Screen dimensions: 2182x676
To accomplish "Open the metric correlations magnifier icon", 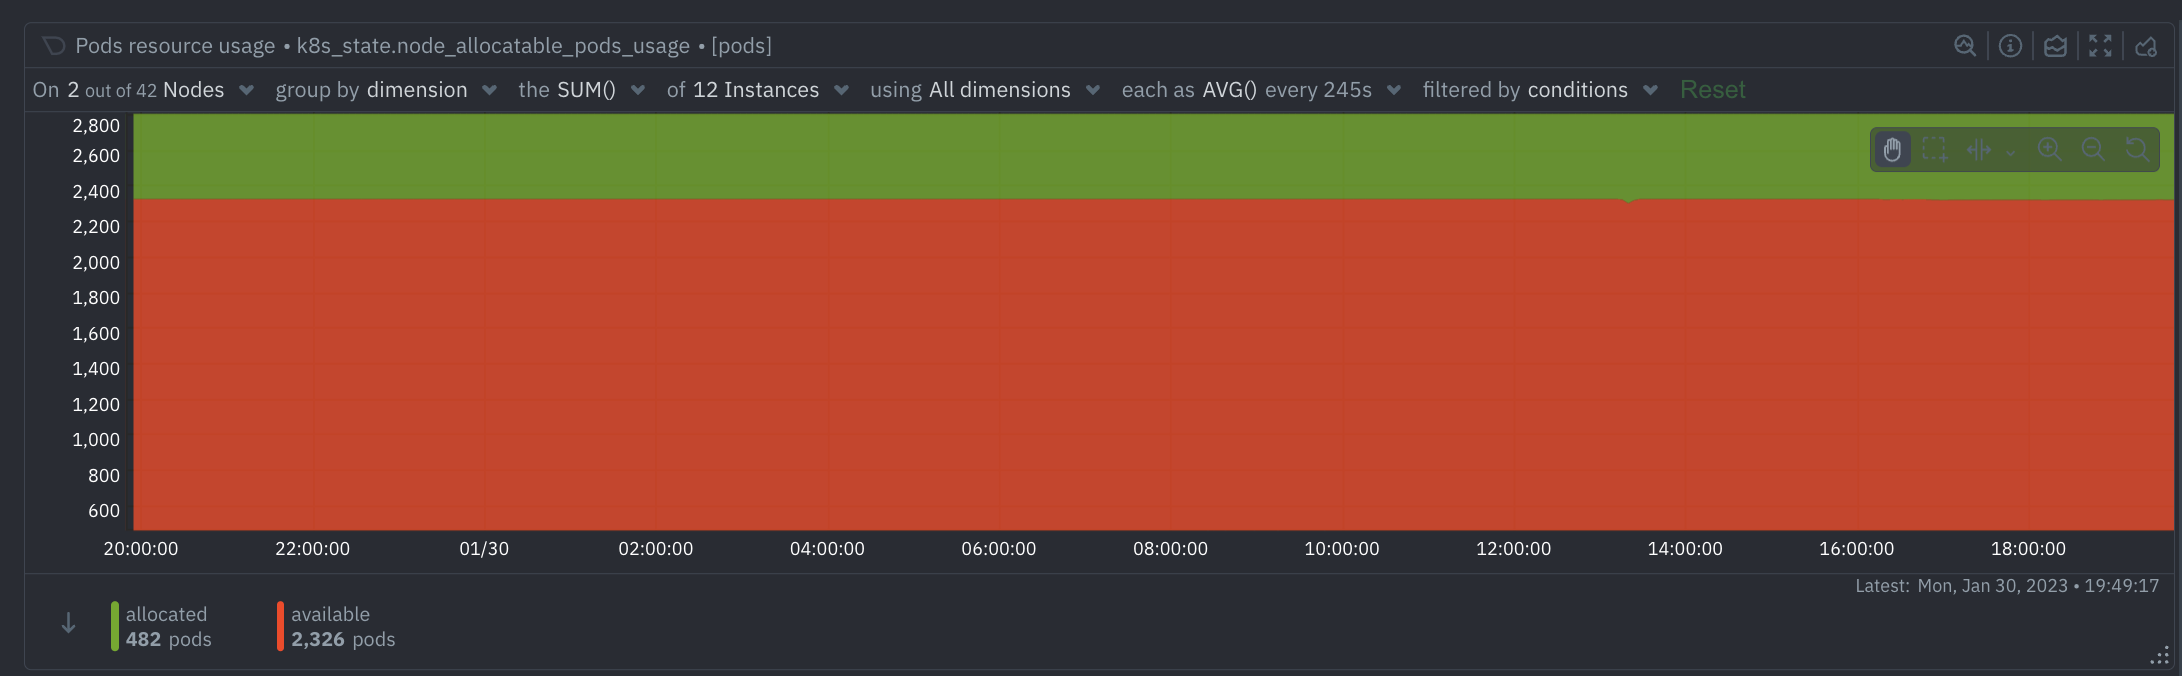I will (x=1965, y=46).
